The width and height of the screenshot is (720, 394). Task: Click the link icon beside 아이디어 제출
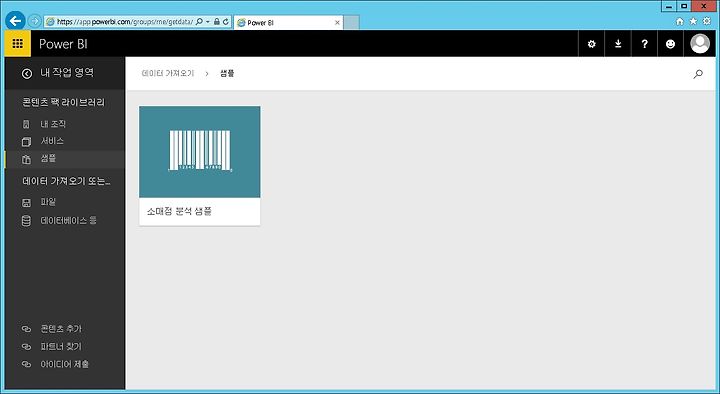tap(26, 364)
